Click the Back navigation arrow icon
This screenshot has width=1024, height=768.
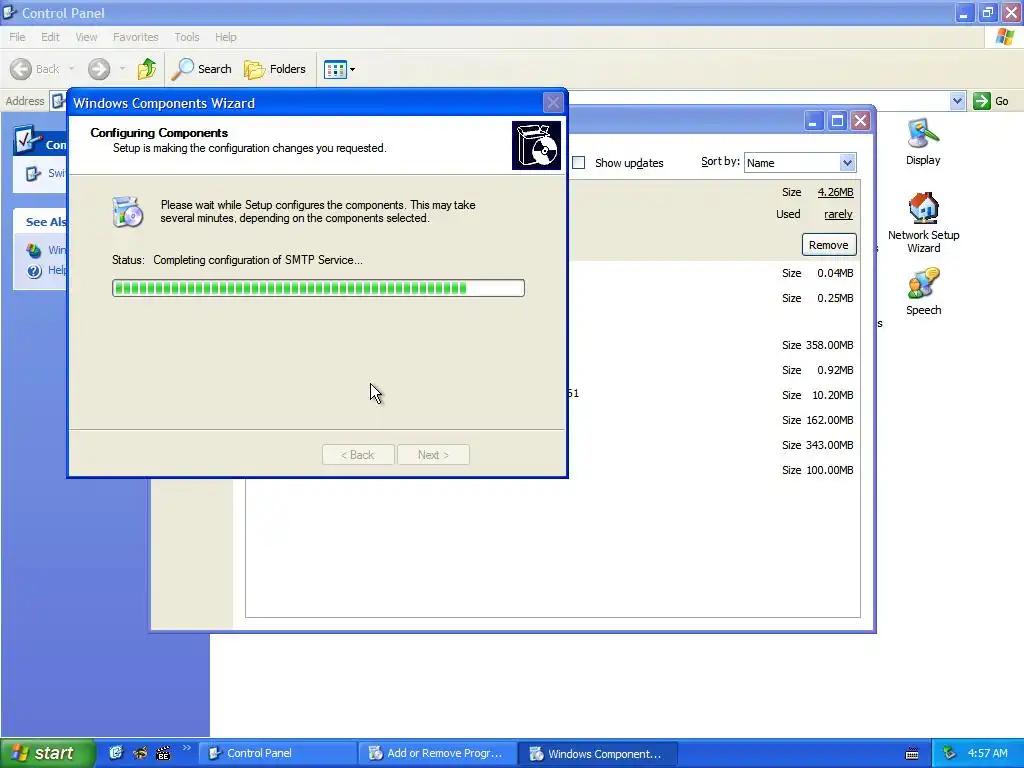point(21,69)
